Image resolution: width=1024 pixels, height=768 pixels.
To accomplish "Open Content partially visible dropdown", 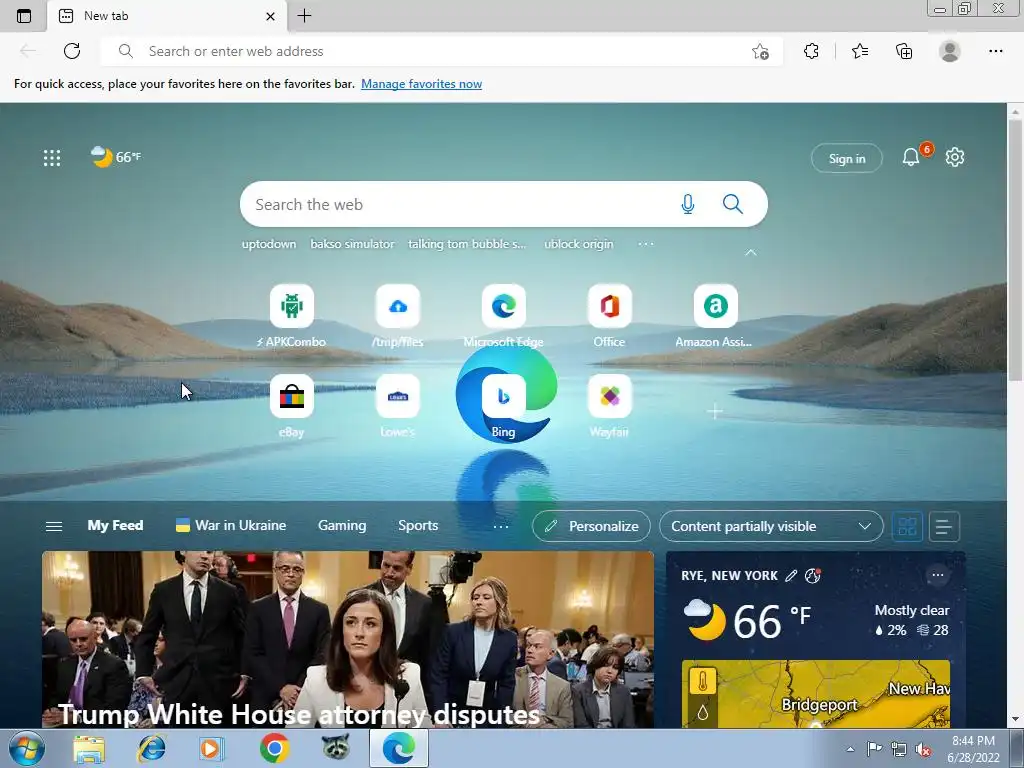I will point(771,526).
